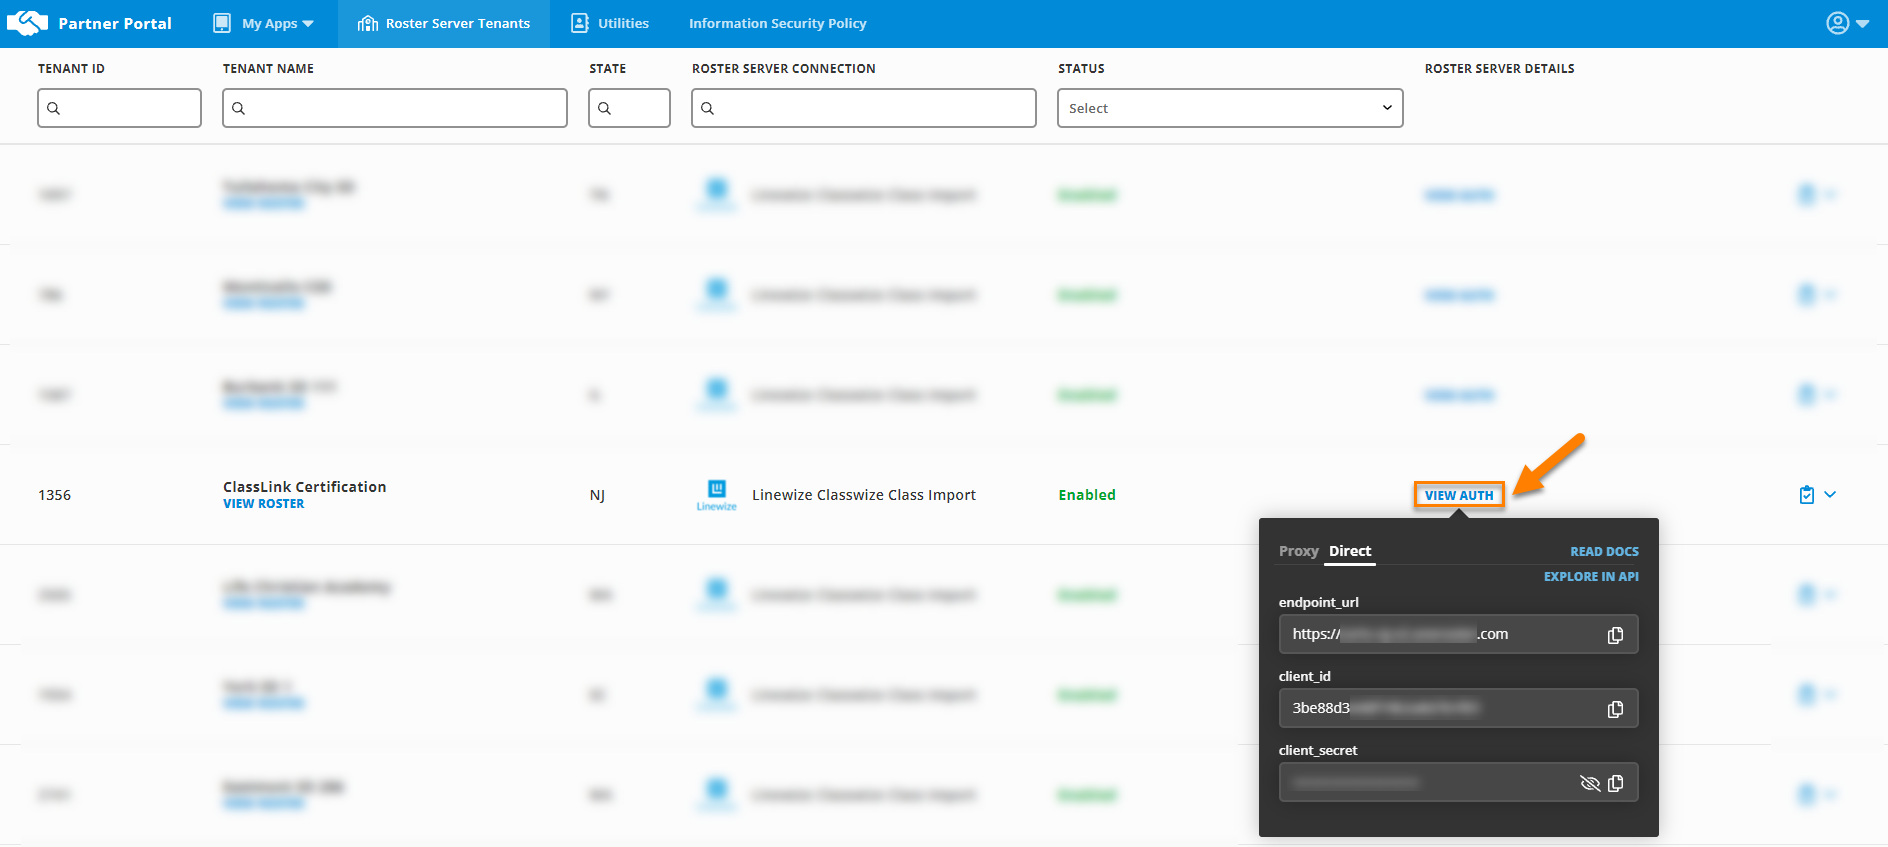Select the Direct tab

[x=1350, y=551]
